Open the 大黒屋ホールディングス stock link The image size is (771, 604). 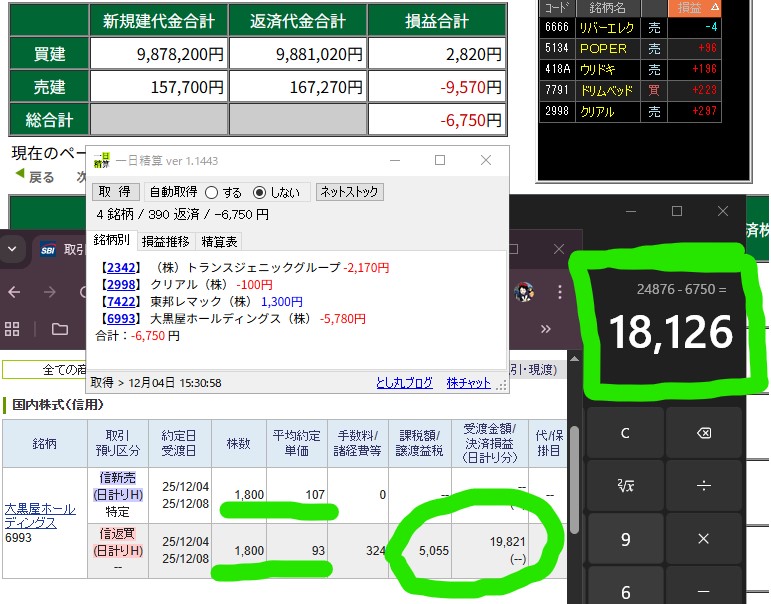tap(40, 516)
